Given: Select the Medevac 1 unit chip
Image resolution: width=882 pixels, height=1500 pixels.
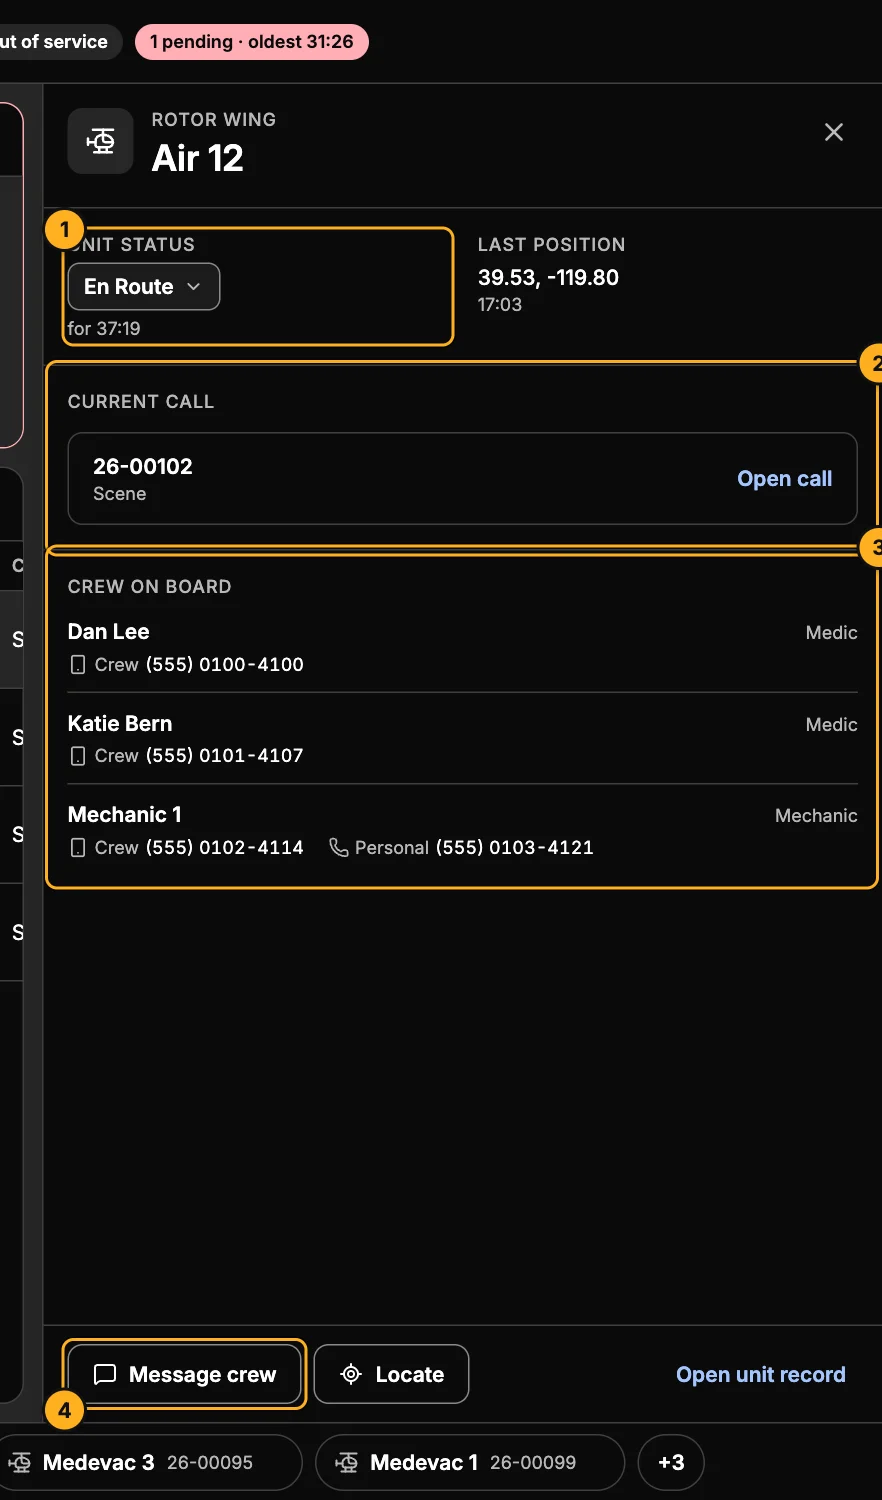Looking at the screenshot, I should point(470,1462).
